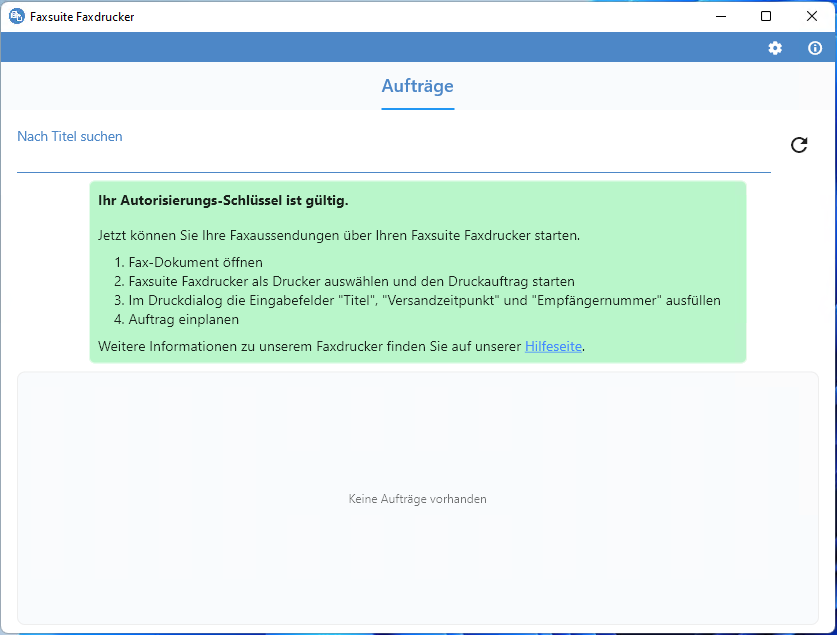Click sentence Jetzt können Sie Ihre Faxaussendungen
The width and height of the screenshot is (837, 635).
tap(339, 235)
